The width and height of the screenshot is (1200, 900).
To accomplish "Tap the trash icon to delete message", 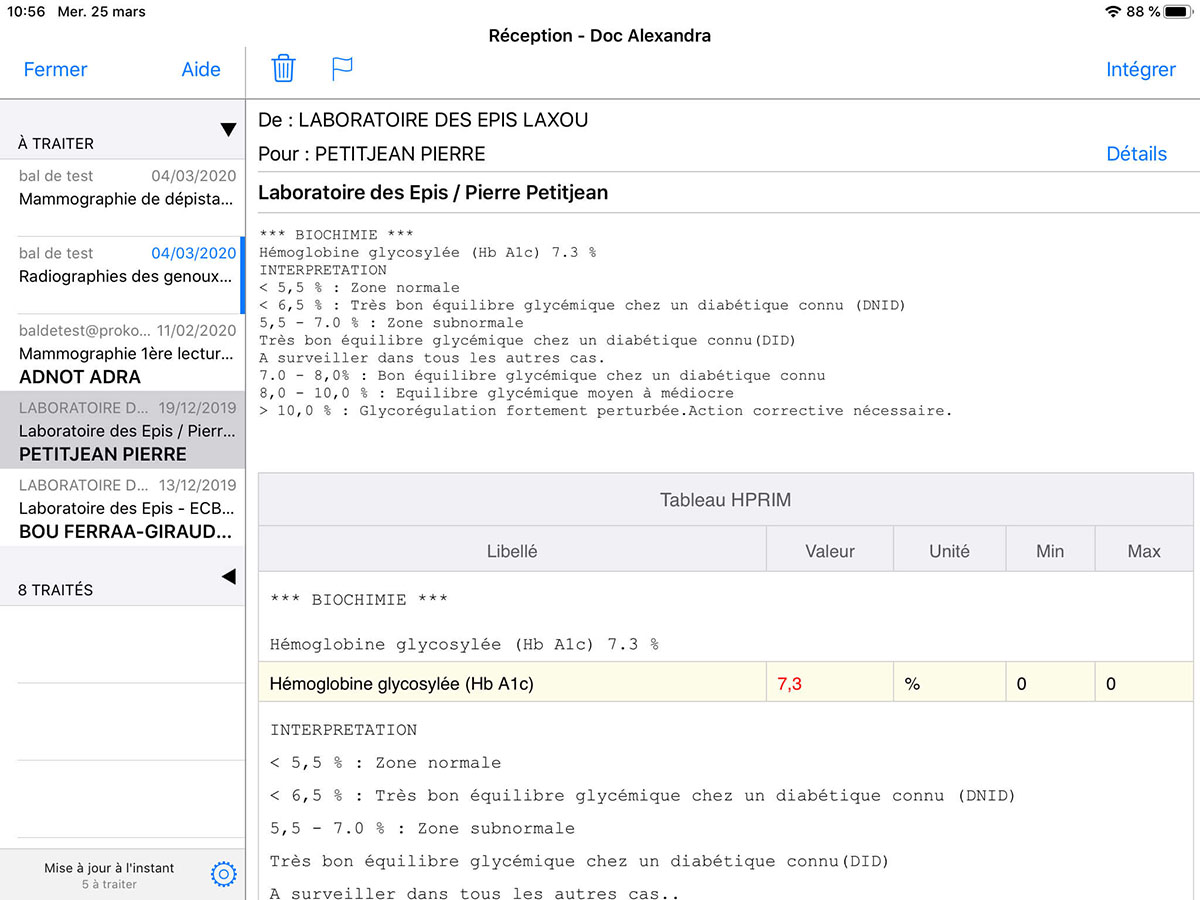I will [x=284, y=69].
